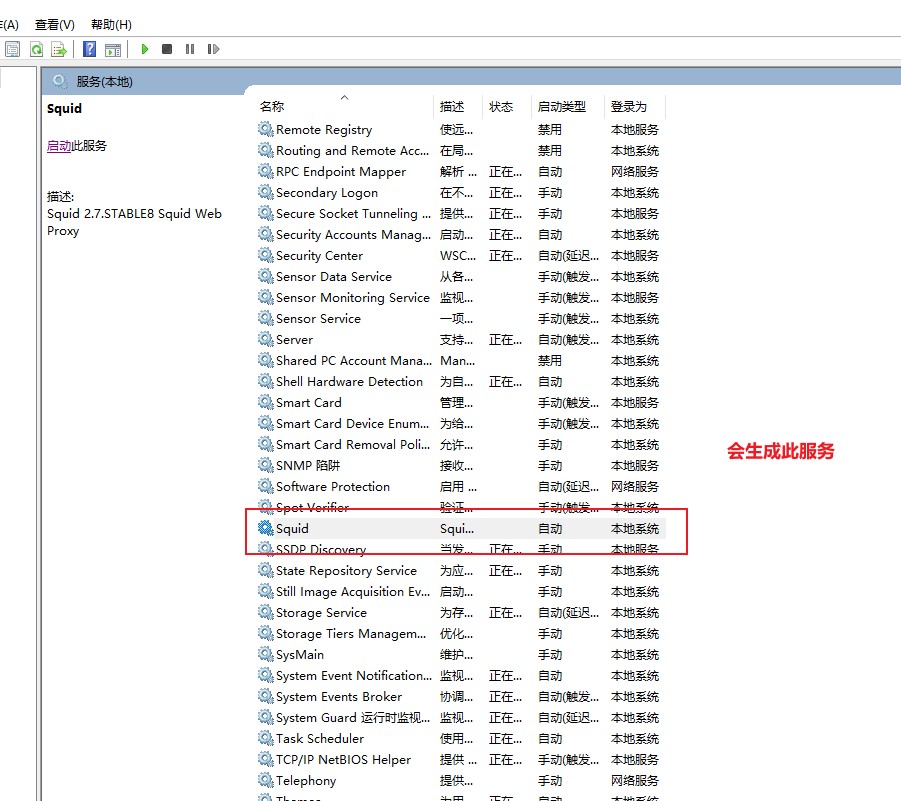Click the Restart Service toolbar icon

[213, 49]
